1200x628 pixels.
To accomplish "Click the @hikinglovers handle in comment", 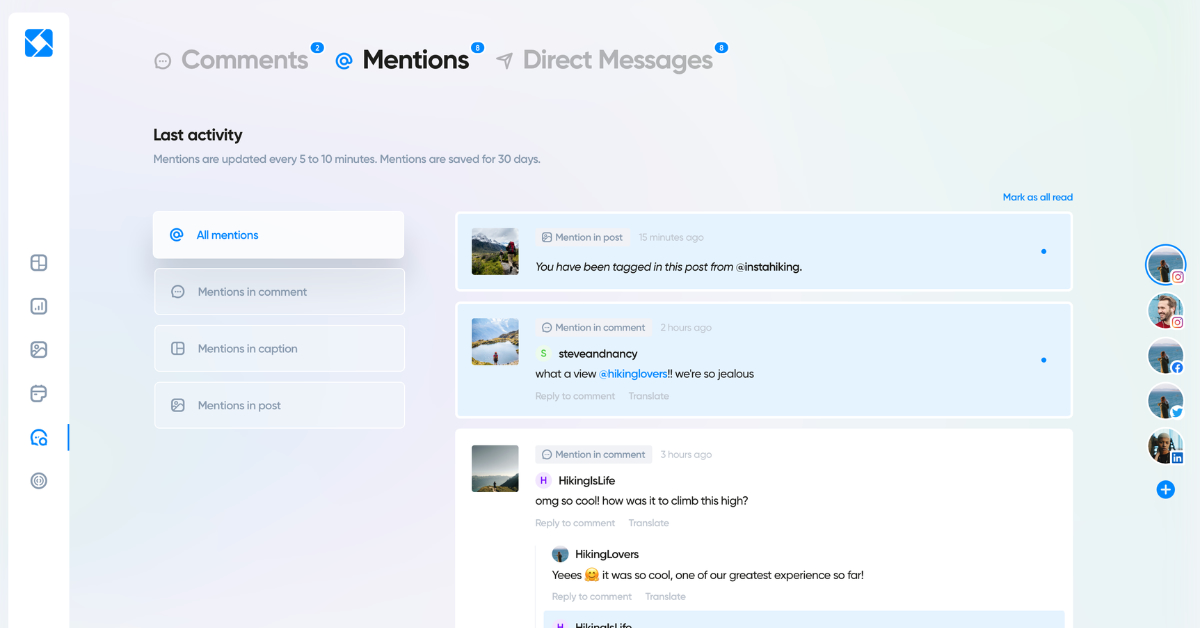I will (633, 374).
